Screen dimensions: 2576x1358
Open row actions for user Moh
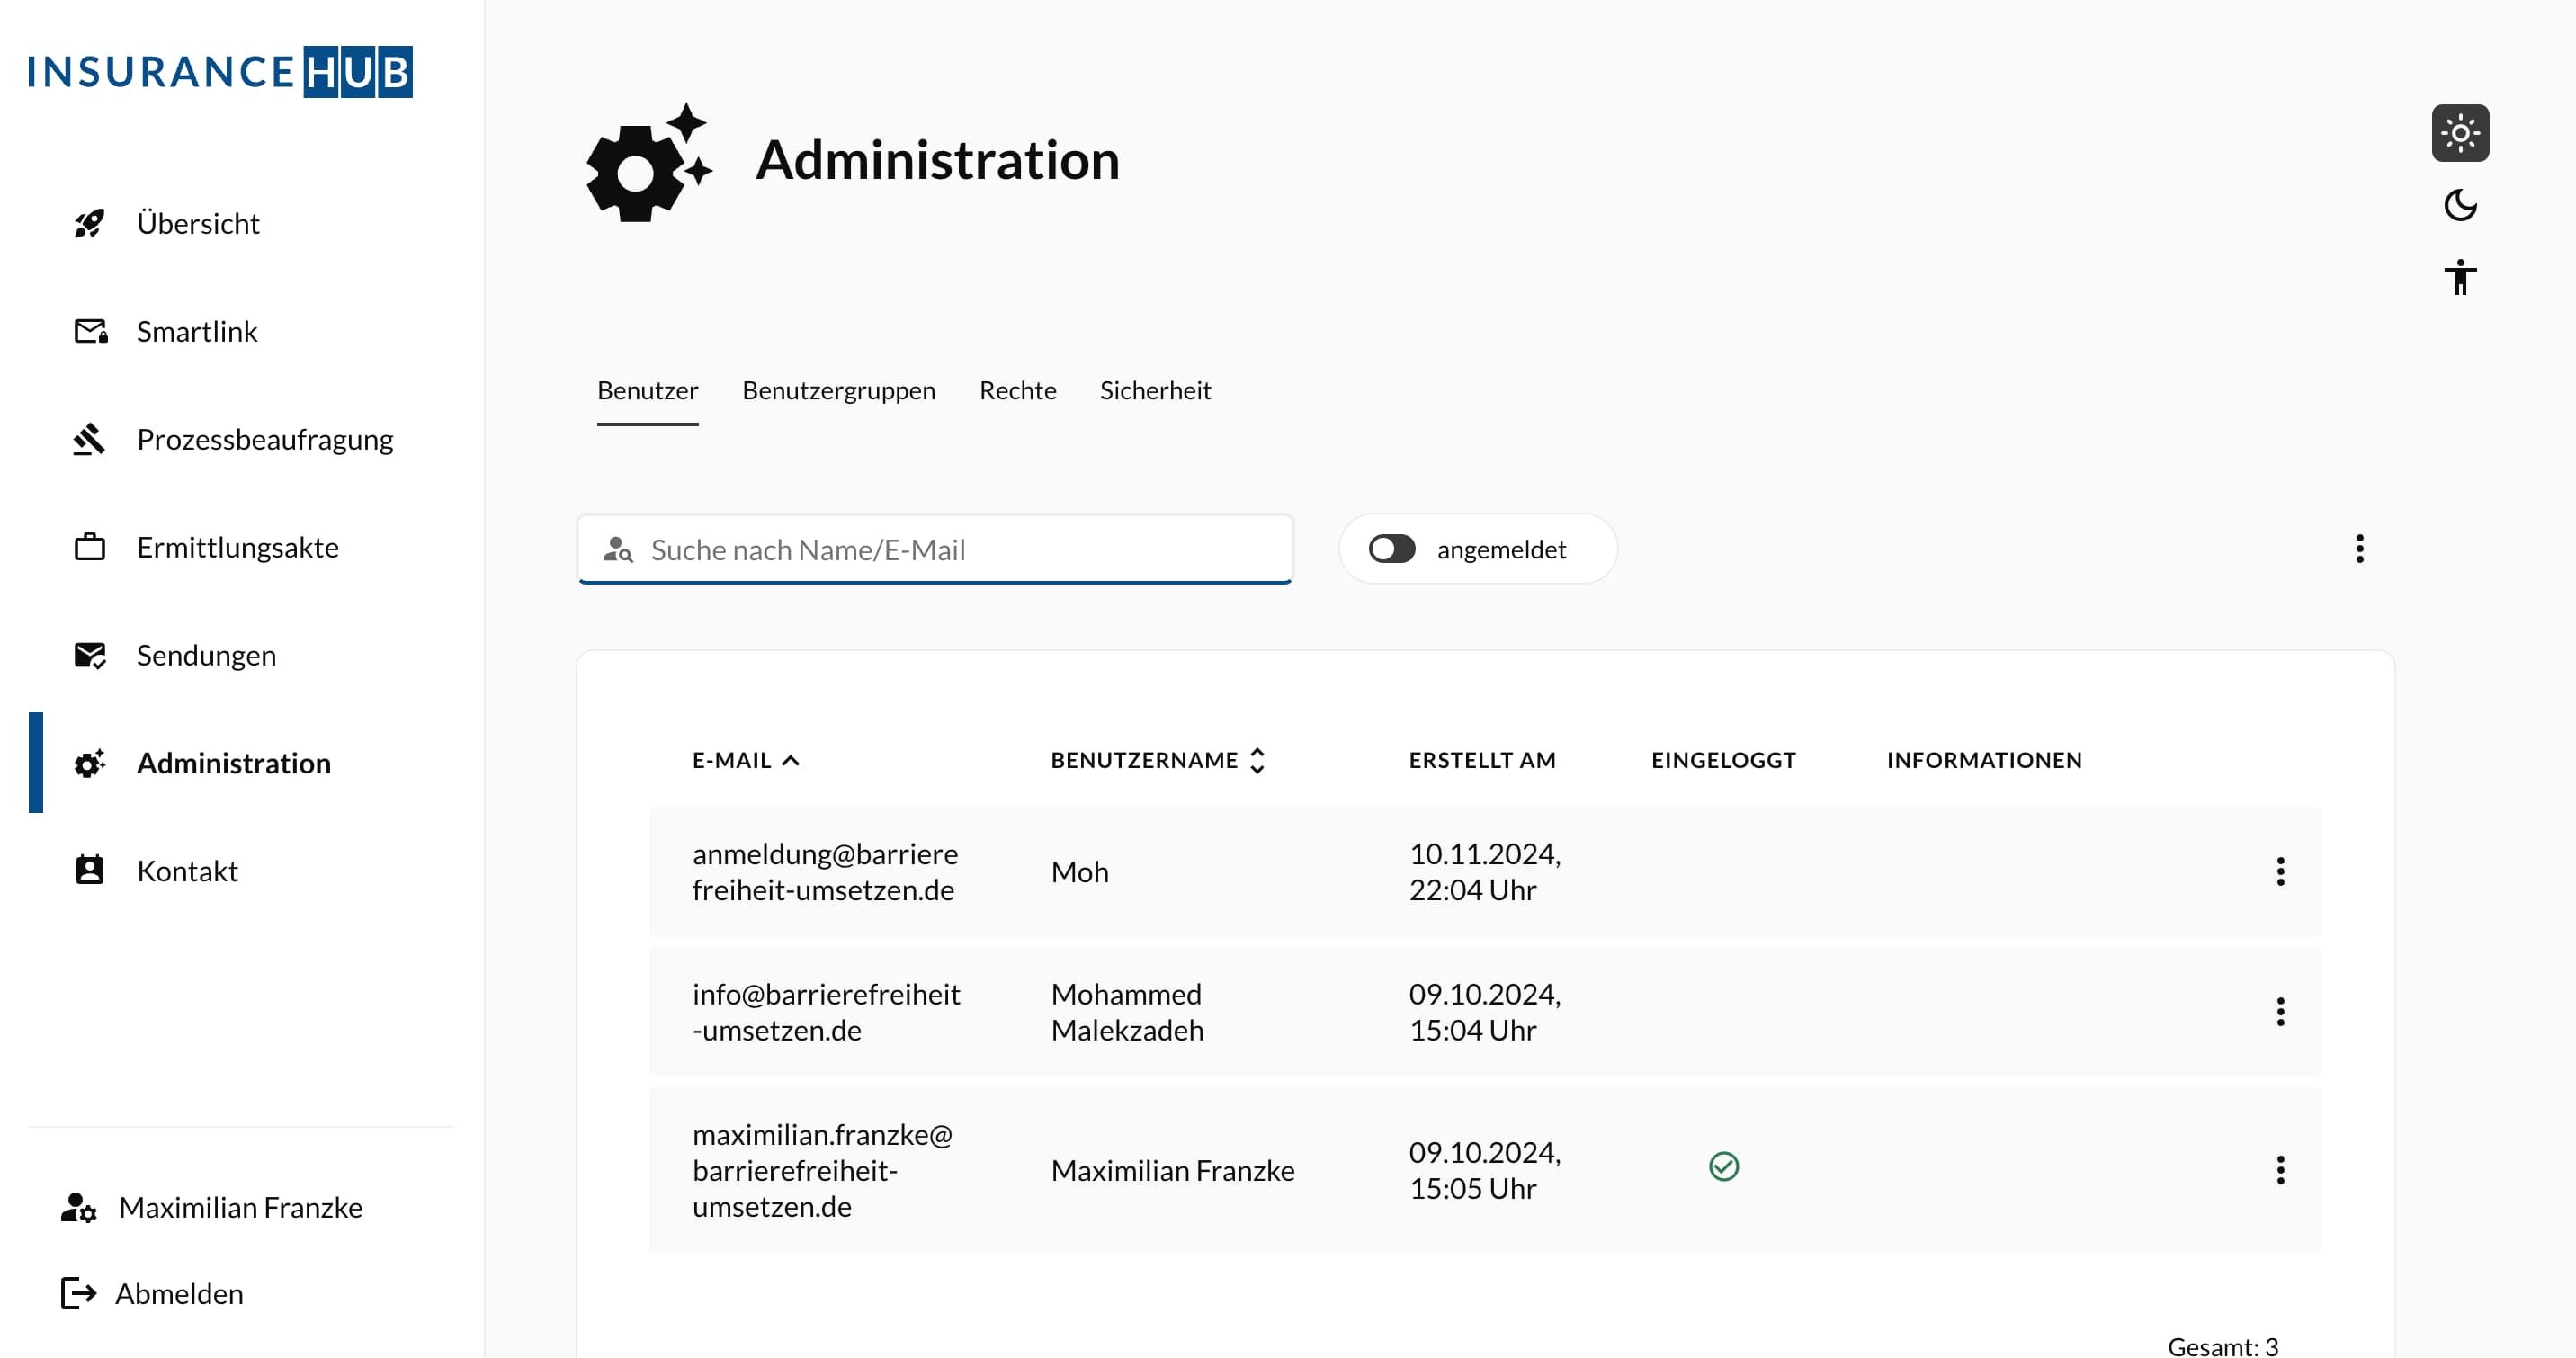coord(2280,871)
